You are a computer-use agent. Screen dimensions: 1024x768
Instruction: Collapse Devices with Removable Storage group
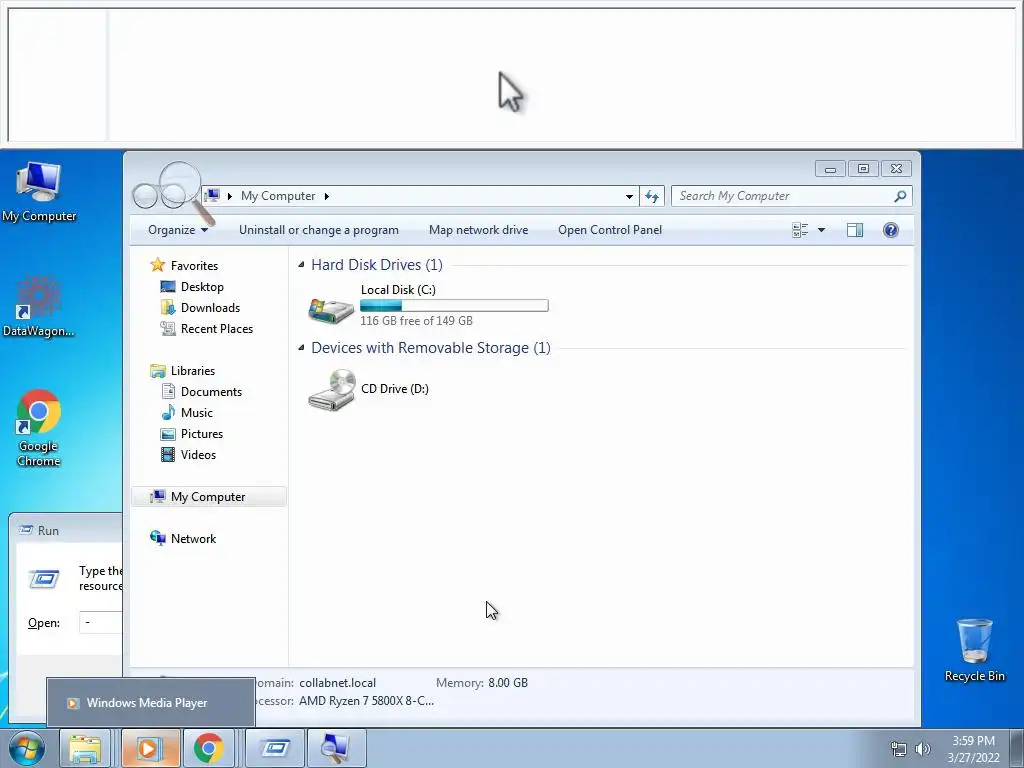point(301,347)
